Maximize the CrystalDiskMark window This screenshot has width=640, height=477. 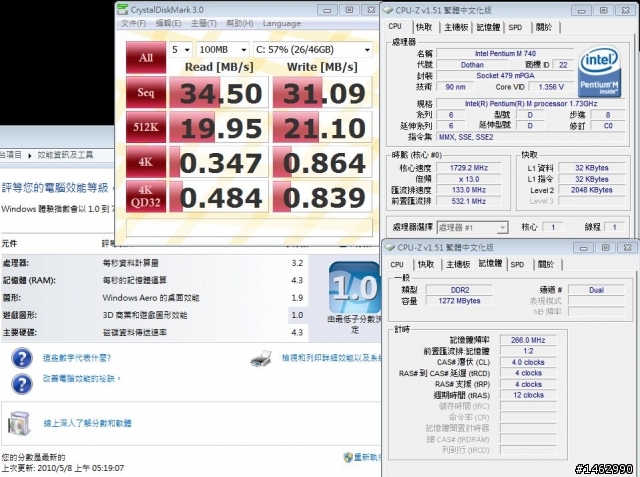(x=349, y=10)
